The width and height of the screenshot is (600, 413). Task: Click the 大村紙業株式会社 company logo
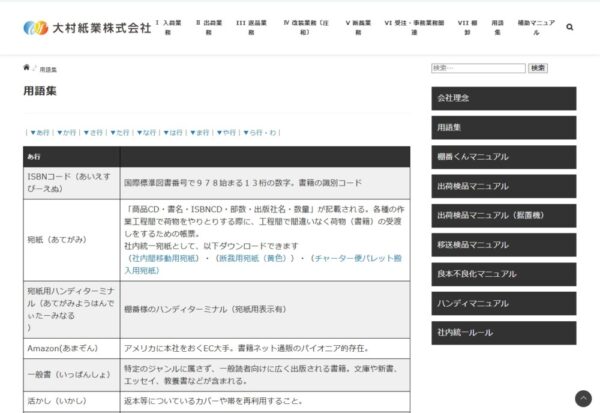[87, 27]
